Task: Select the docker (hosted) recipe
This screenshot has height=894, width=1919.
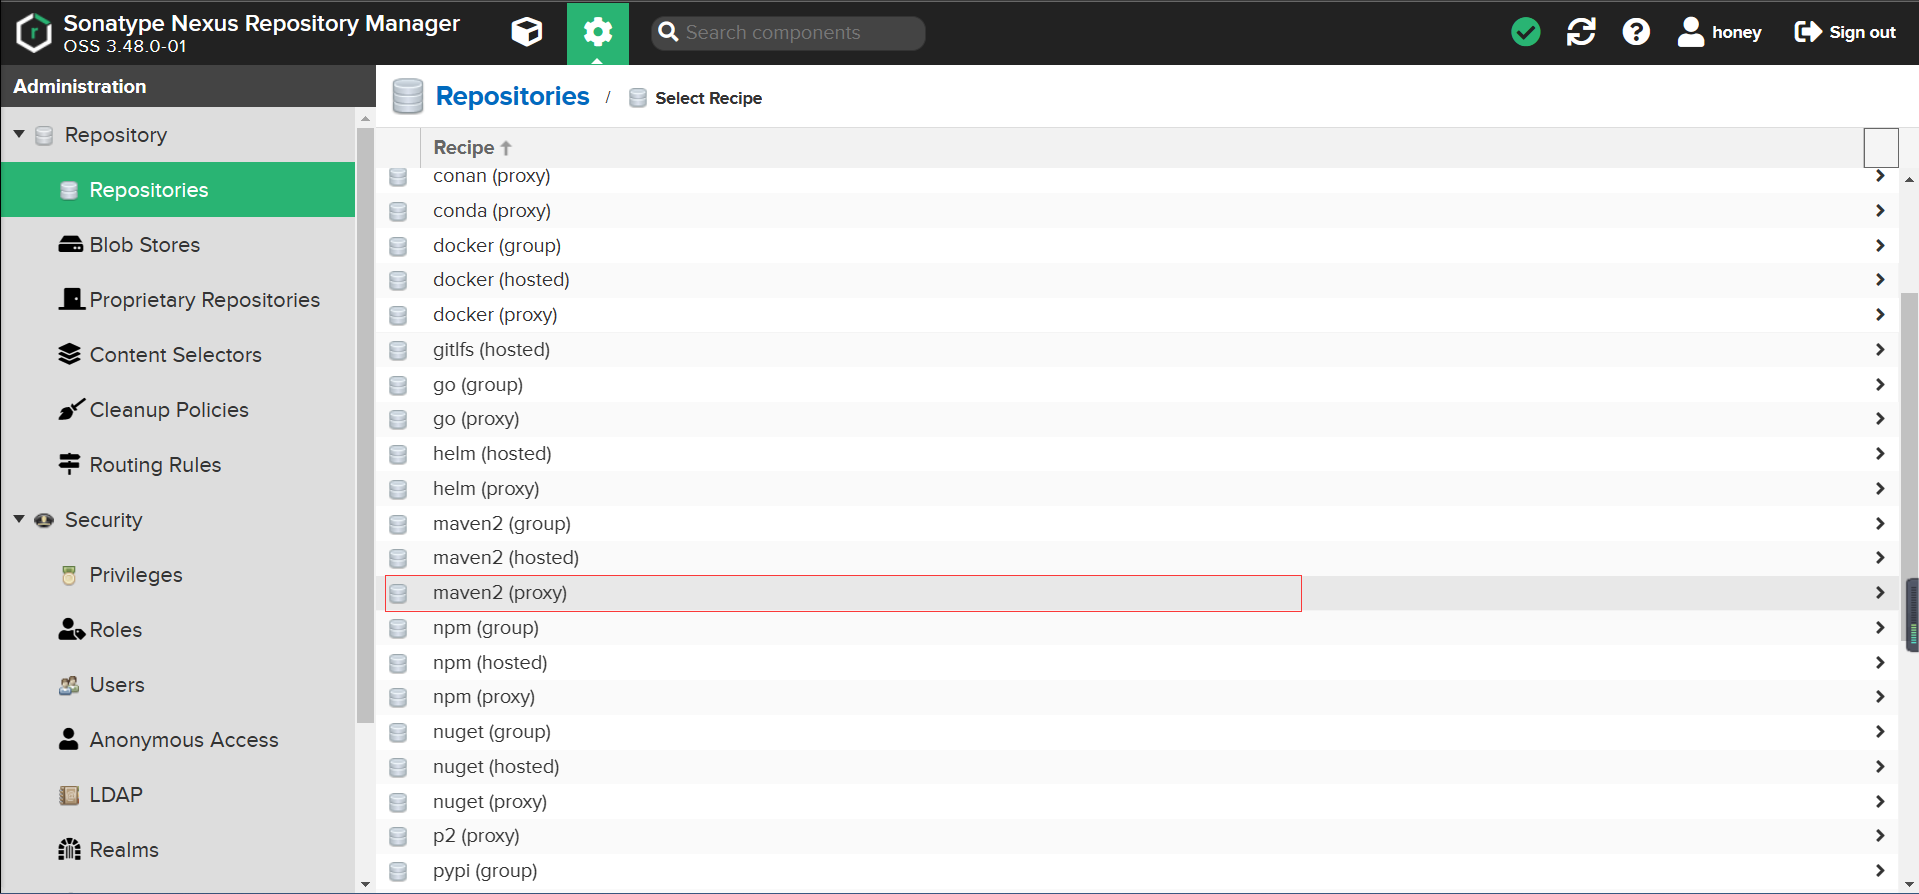Action: pyautogui.click(x=1136, y=280)
